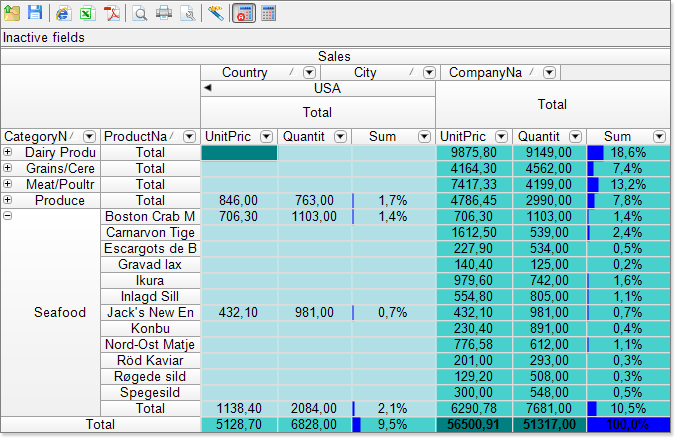Screen dimensions: 676x438
Task: Select the Jack's New En product row
Action: click(150, 312)
